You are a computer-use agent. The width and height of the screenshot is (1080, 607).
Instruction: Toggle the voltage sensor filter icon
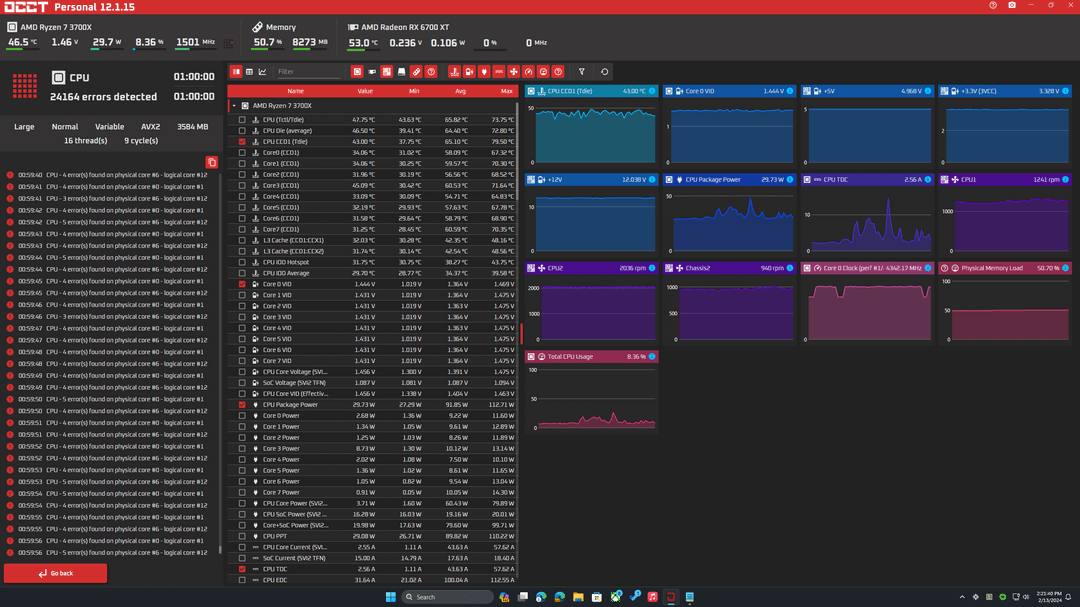(469, 72)
